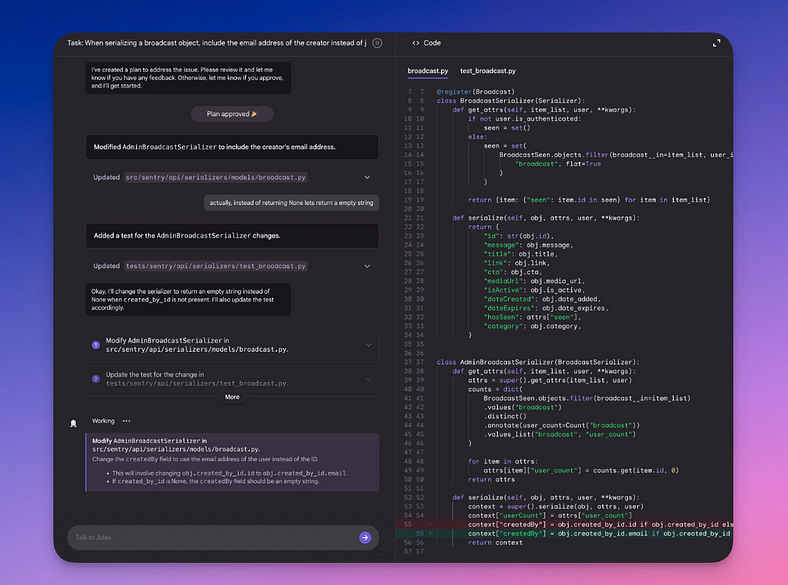Expand the Update the test plan step chevron
This screenshot has height=585, width=788.
click(x=368, y=379)
